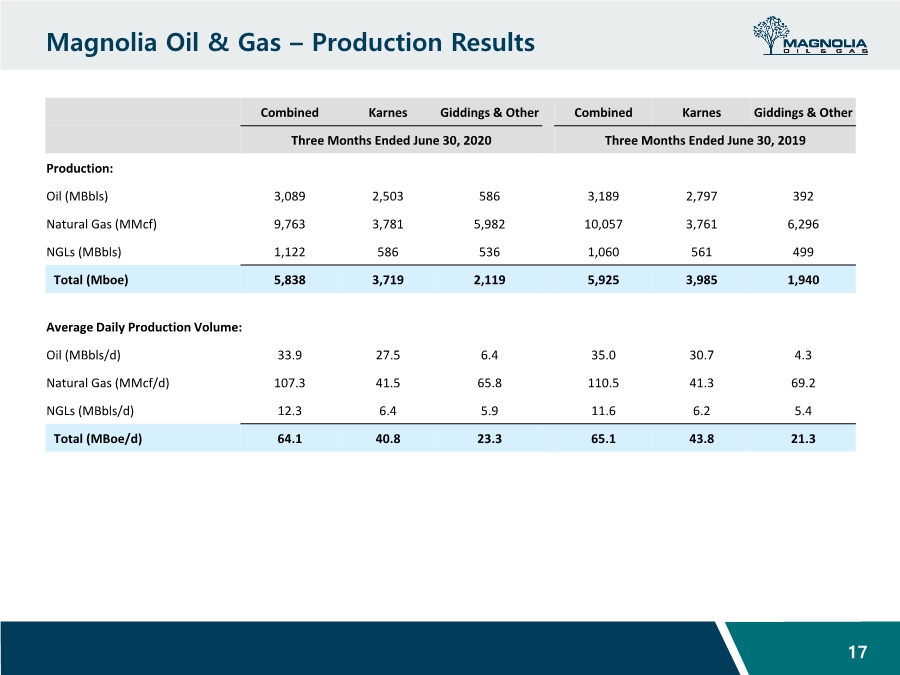The image size is (900, 675).
Task: Select NGLs value 536
Action: click(x=489, y=252)
